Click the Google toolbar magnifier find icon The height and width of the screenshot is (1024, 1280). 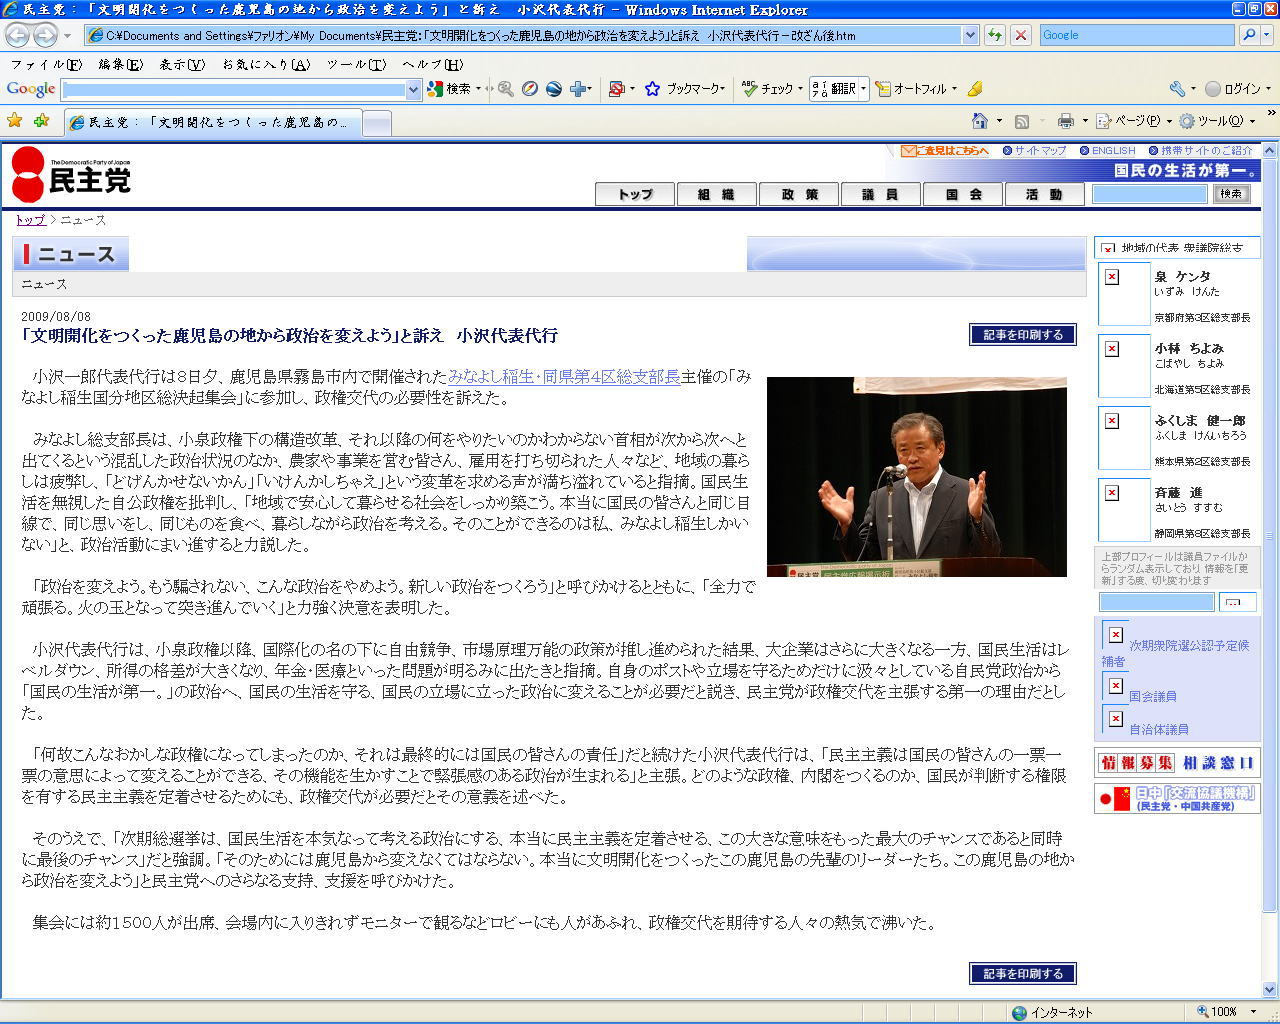pyautogui.click(x=506, y=89)
